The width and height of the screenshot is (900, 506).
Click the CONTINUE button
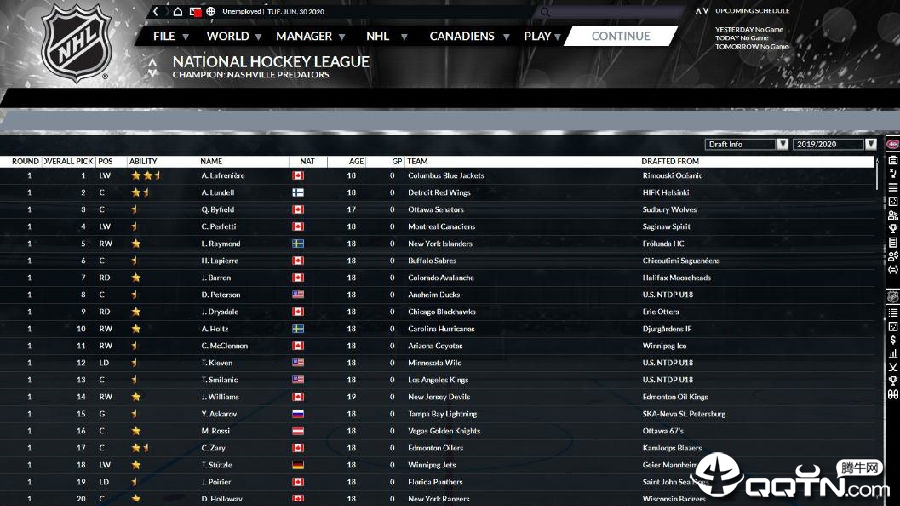pos(621,36)
